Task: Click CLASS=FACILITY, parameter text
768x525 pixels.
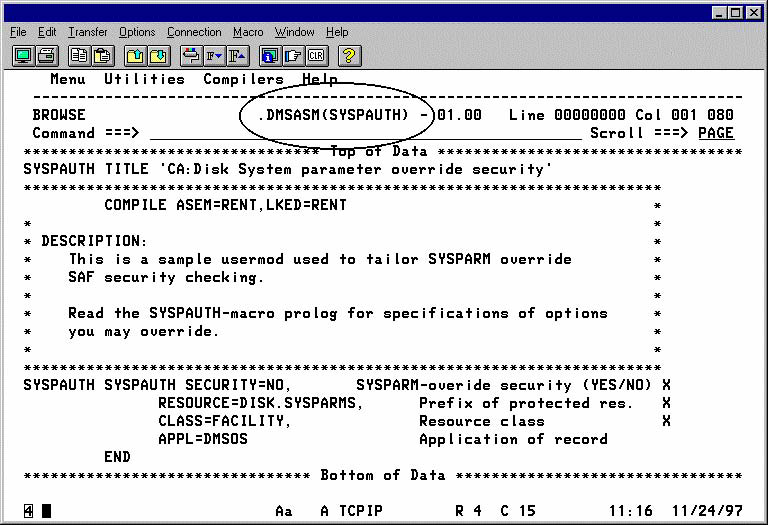Action: point(225,421)
